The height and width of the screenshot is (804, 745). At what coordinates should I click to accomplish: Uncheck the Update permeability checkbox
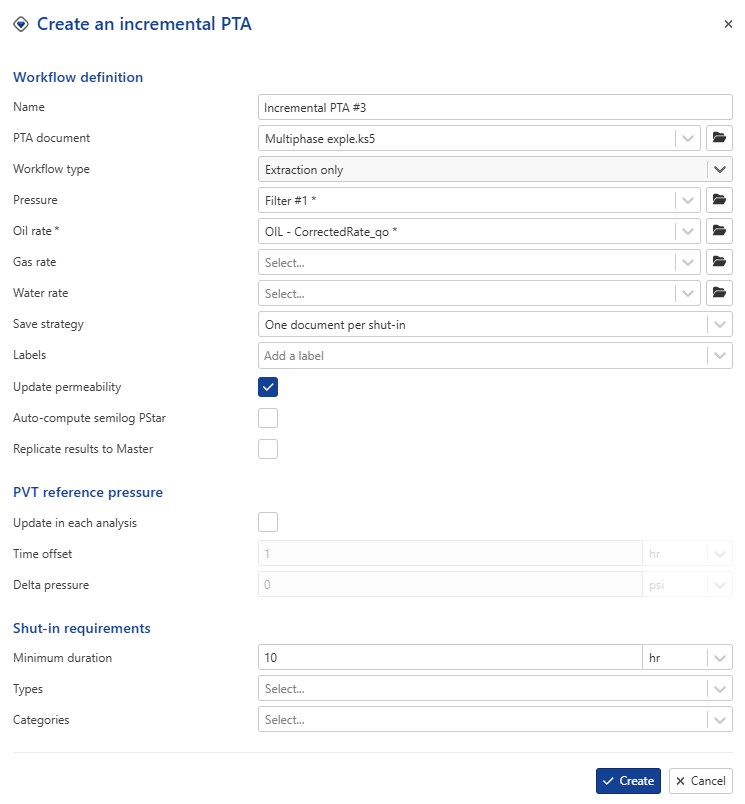click(268, 387)
